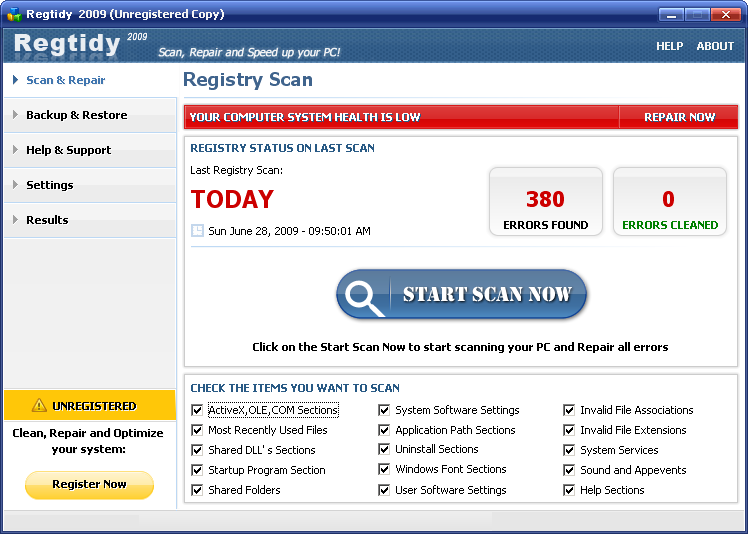Viewport: 748px width, 534px height.
Task: Click the Registry Scan heading
Action: coord(248,80)
